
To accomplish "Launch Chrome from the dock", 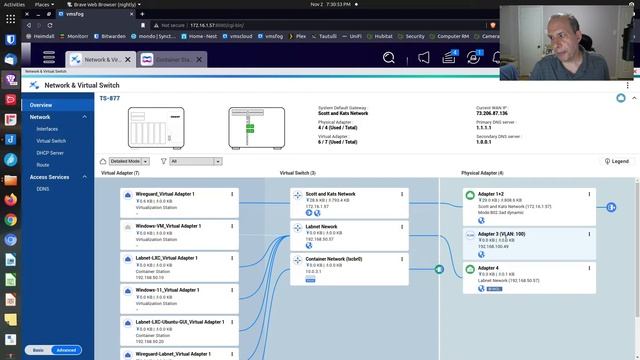I will click(11, 220).
